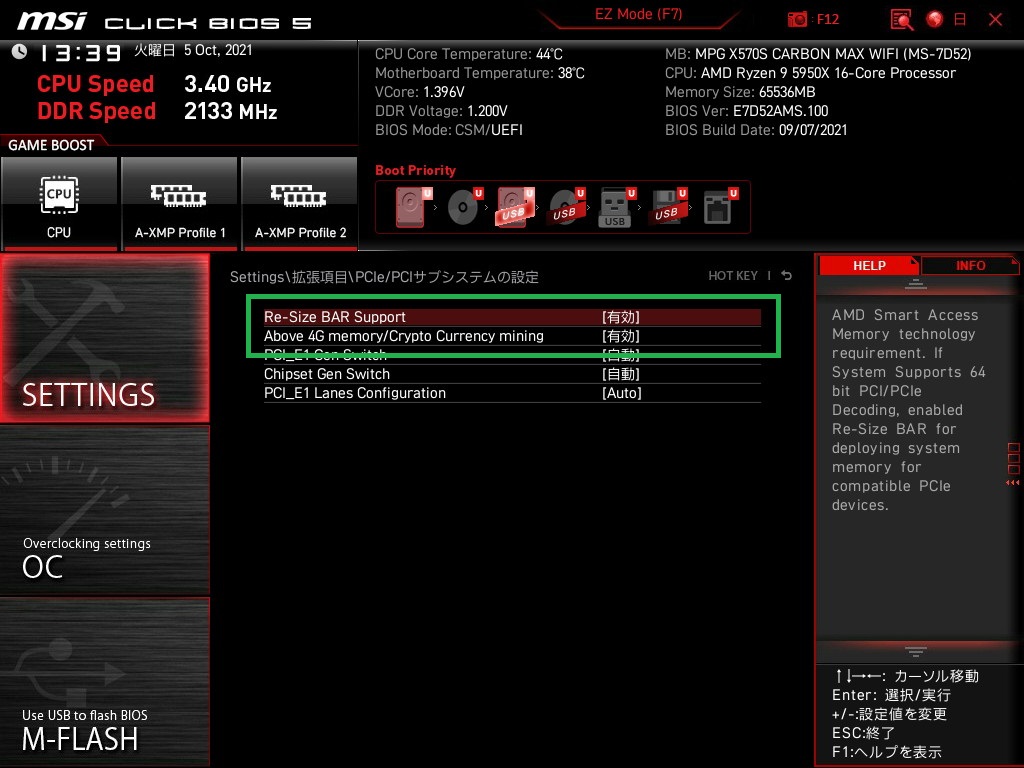Click the DDR Speed 2133 MHz value
Screen dimensions: 1024x768
pyautogui.click(x=231, y=111)
